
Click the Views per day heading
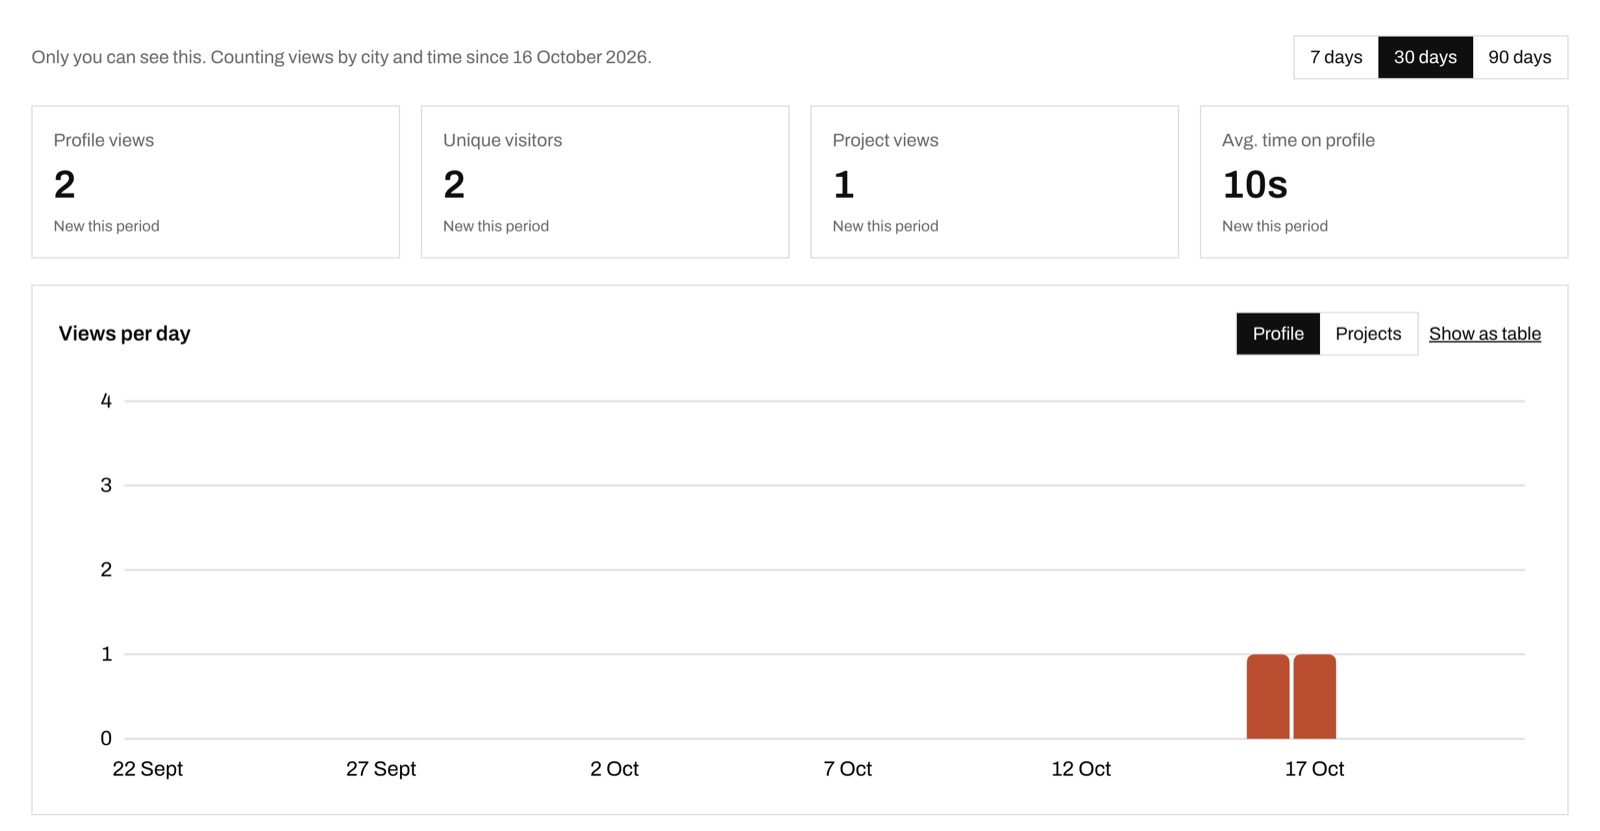pos(124,334)
